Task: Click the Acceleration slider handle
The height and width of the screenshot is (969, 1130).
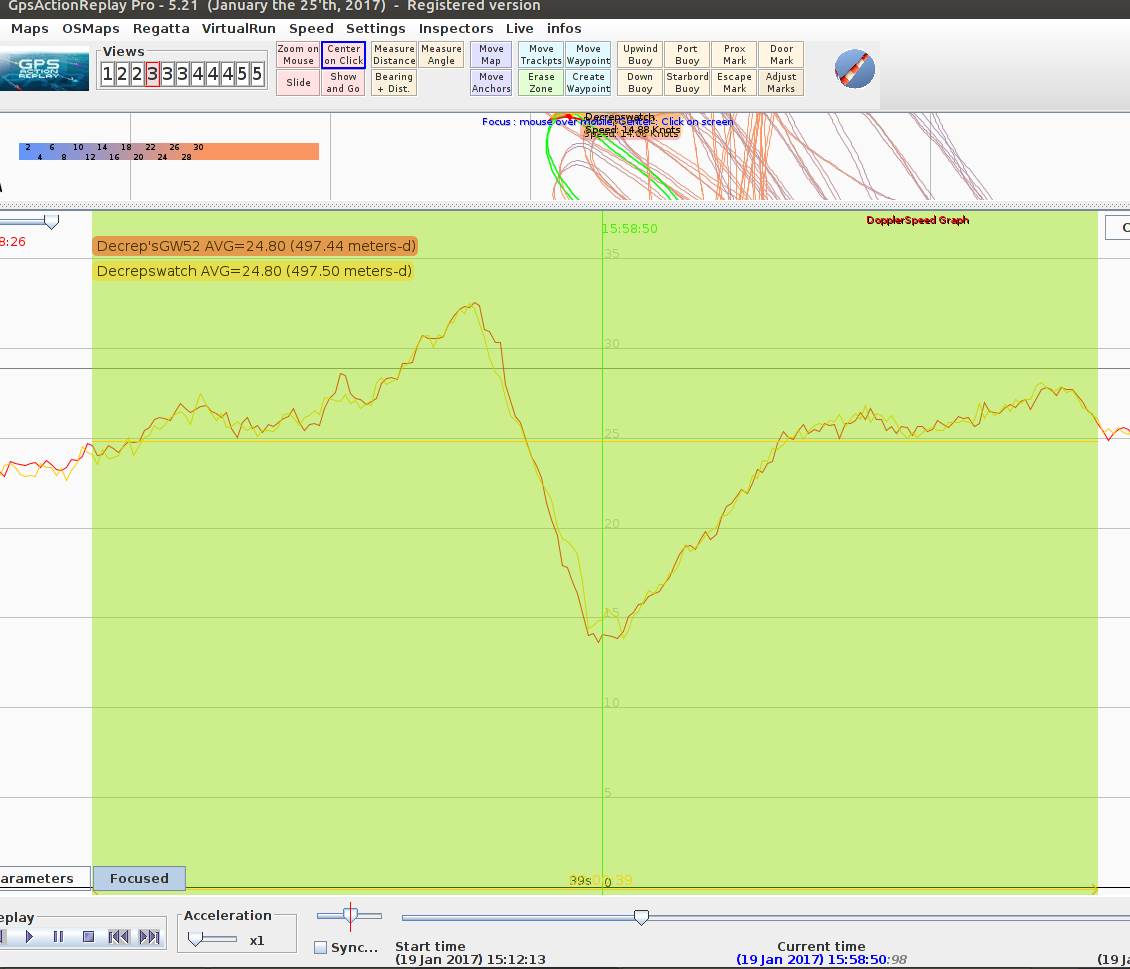Action: 196,939
